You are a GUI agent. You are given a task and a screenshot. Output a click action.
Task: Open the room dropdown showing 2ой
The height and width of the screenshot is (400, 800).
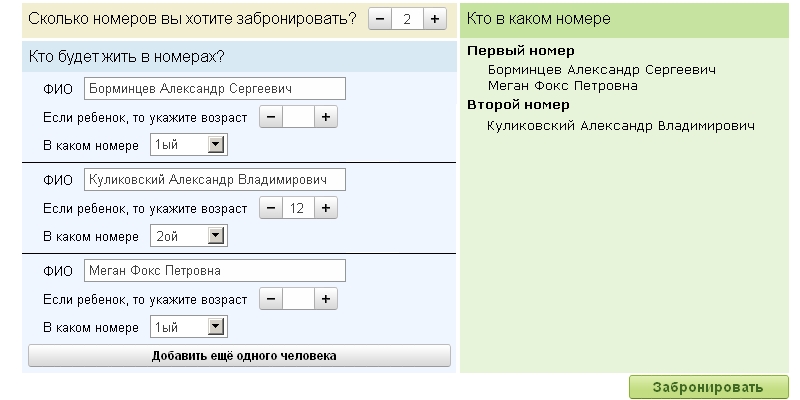pyautogui.click(x=188, y=237)
